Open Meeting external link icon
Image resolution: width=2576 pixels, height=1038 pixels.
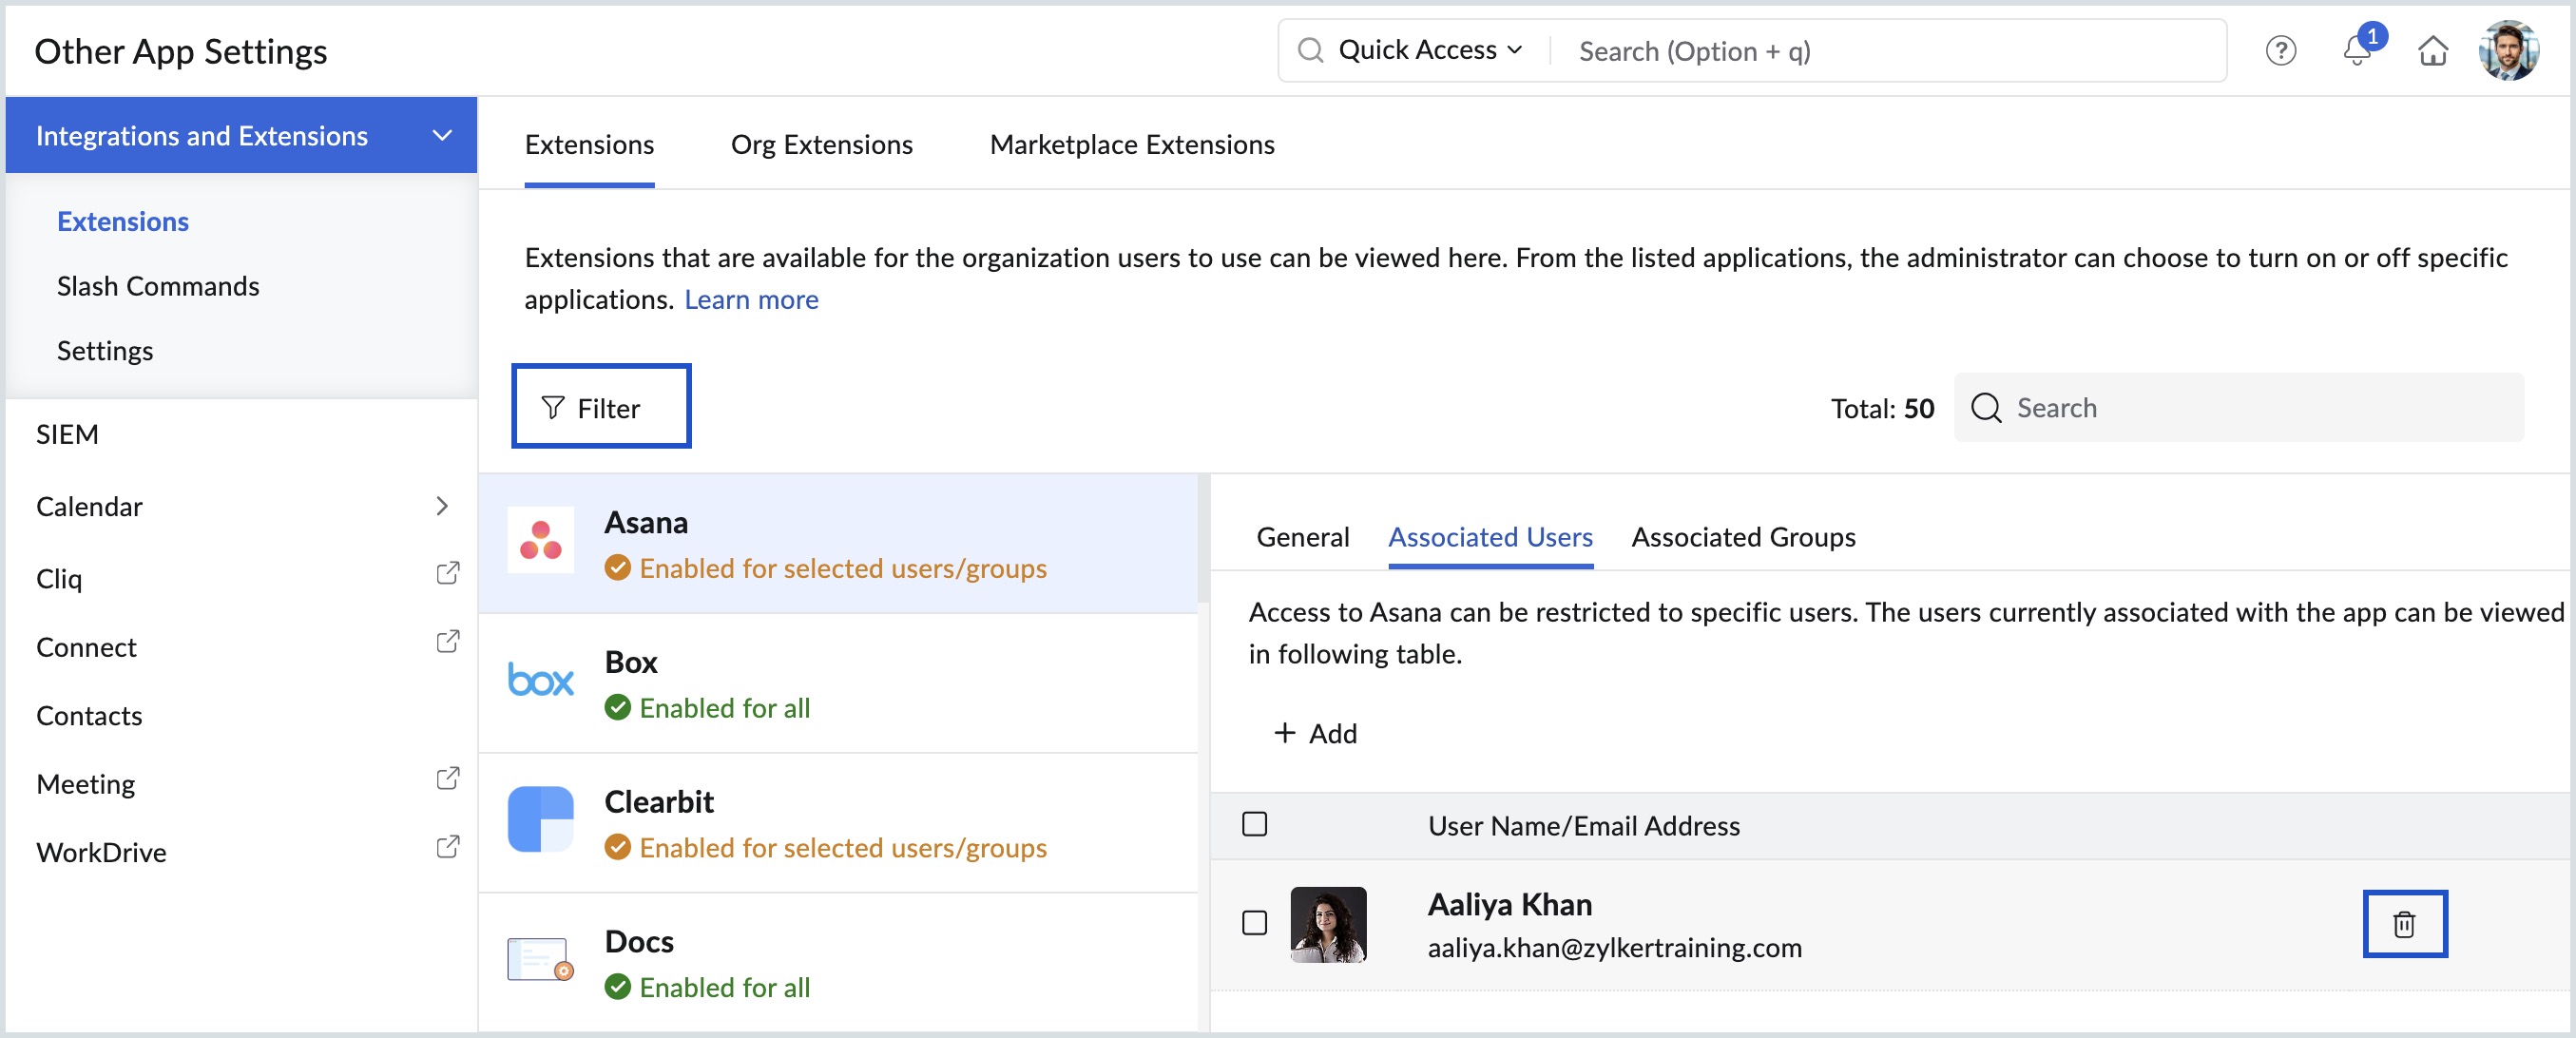pos(448,779)
